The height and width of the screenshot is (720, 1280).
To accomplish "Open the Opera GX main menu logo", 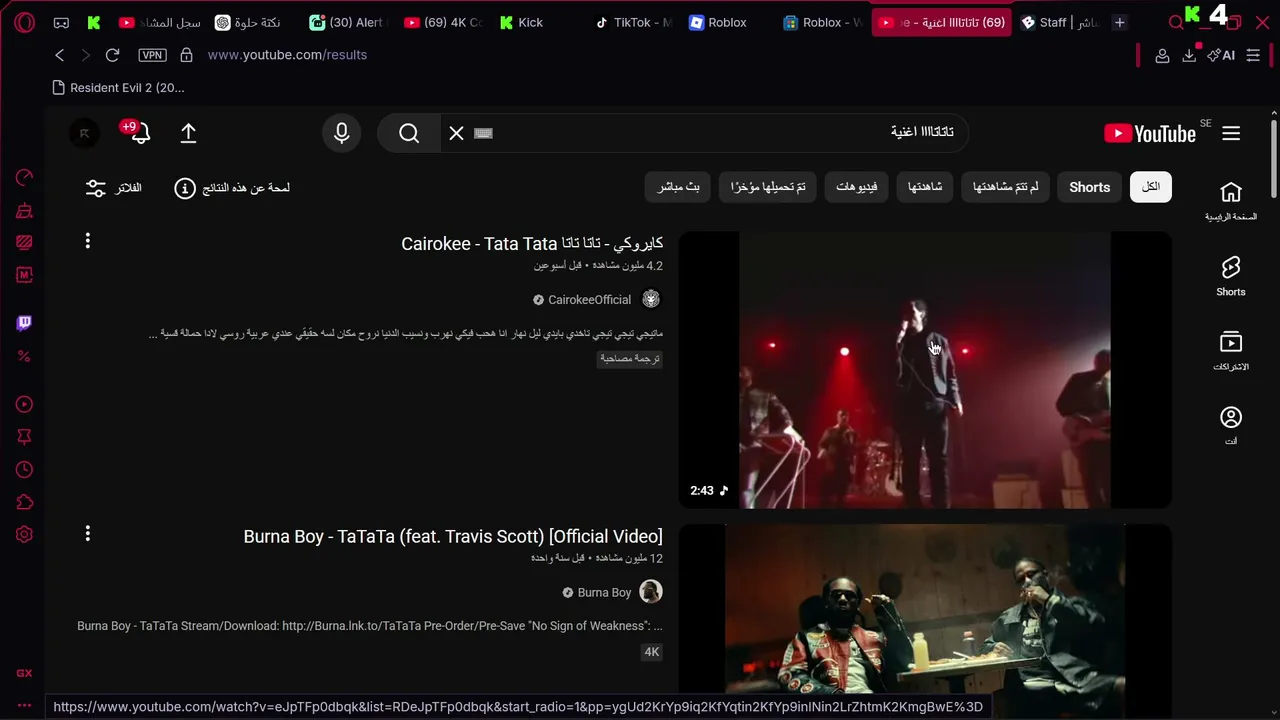I will point(25,22).
